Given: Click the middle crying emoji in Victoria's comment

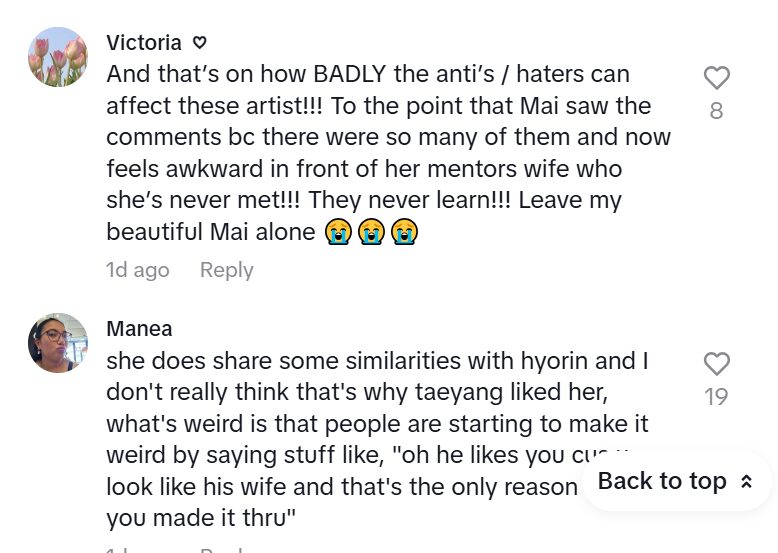Looking at the screenshot, I should [371, 232].
